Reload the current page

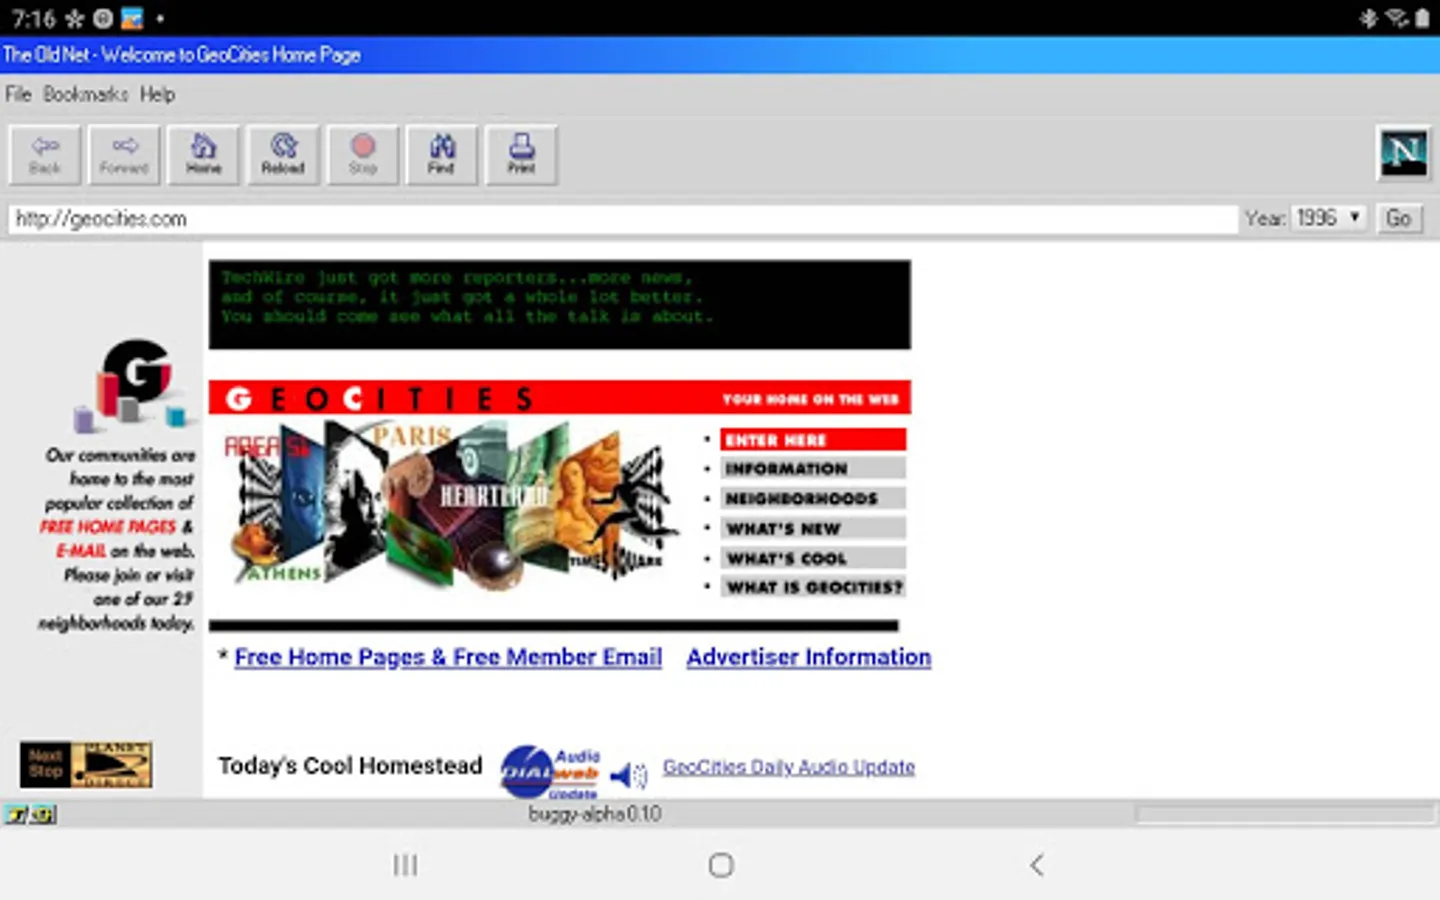tap(283, 155)
